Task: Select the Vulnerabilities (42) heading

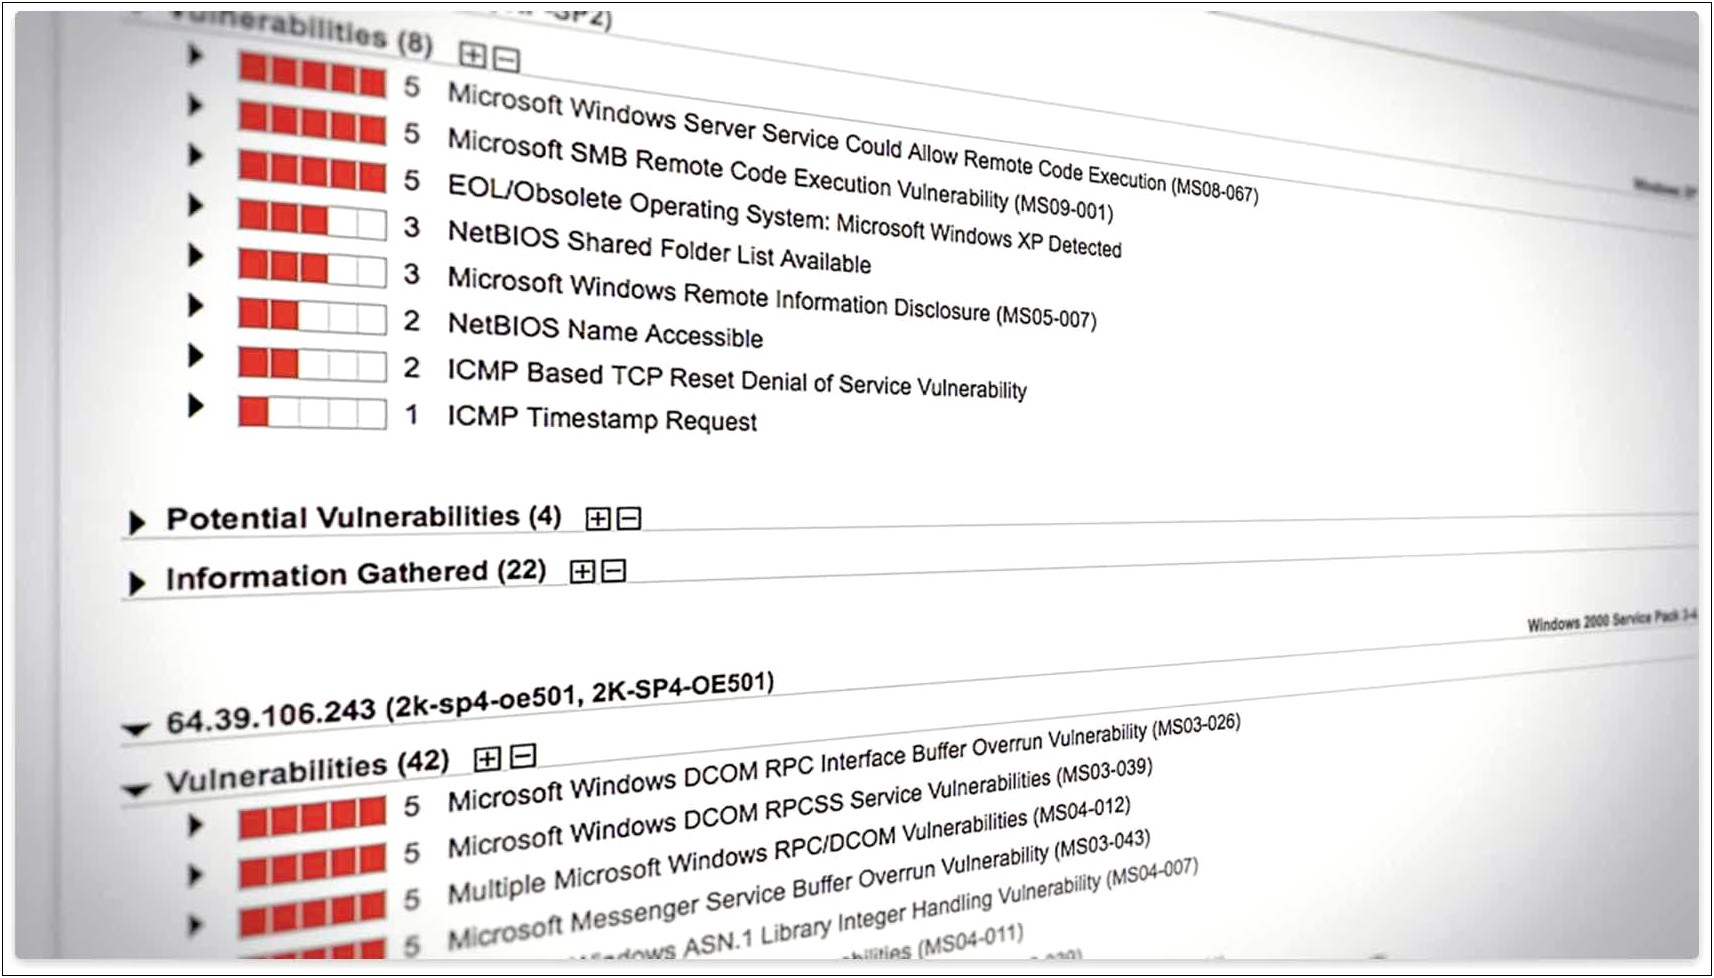Action: click(x=308, y=772)
